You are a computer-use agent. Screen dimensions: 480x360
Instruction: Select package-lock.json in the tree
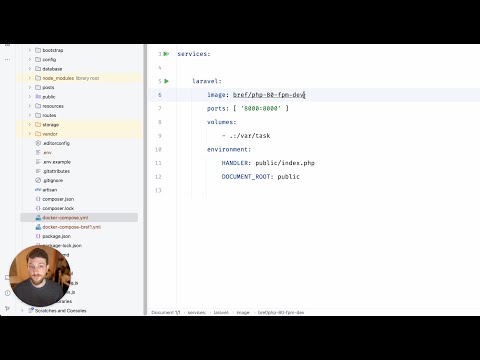[62, 246]
